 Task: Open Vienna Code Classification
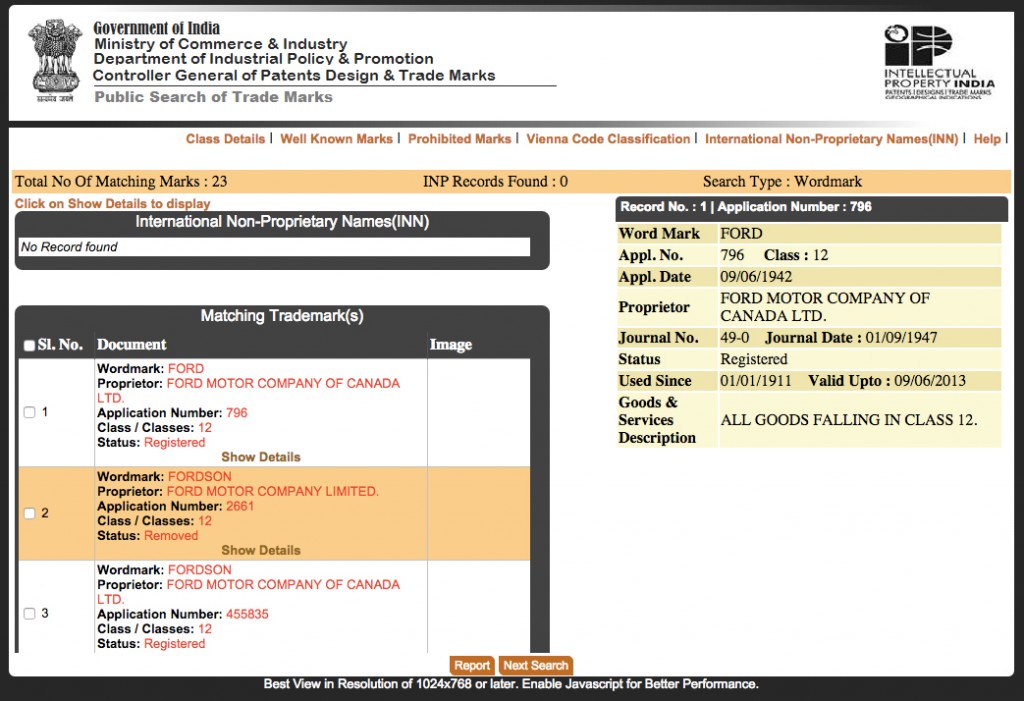point(608,139)
